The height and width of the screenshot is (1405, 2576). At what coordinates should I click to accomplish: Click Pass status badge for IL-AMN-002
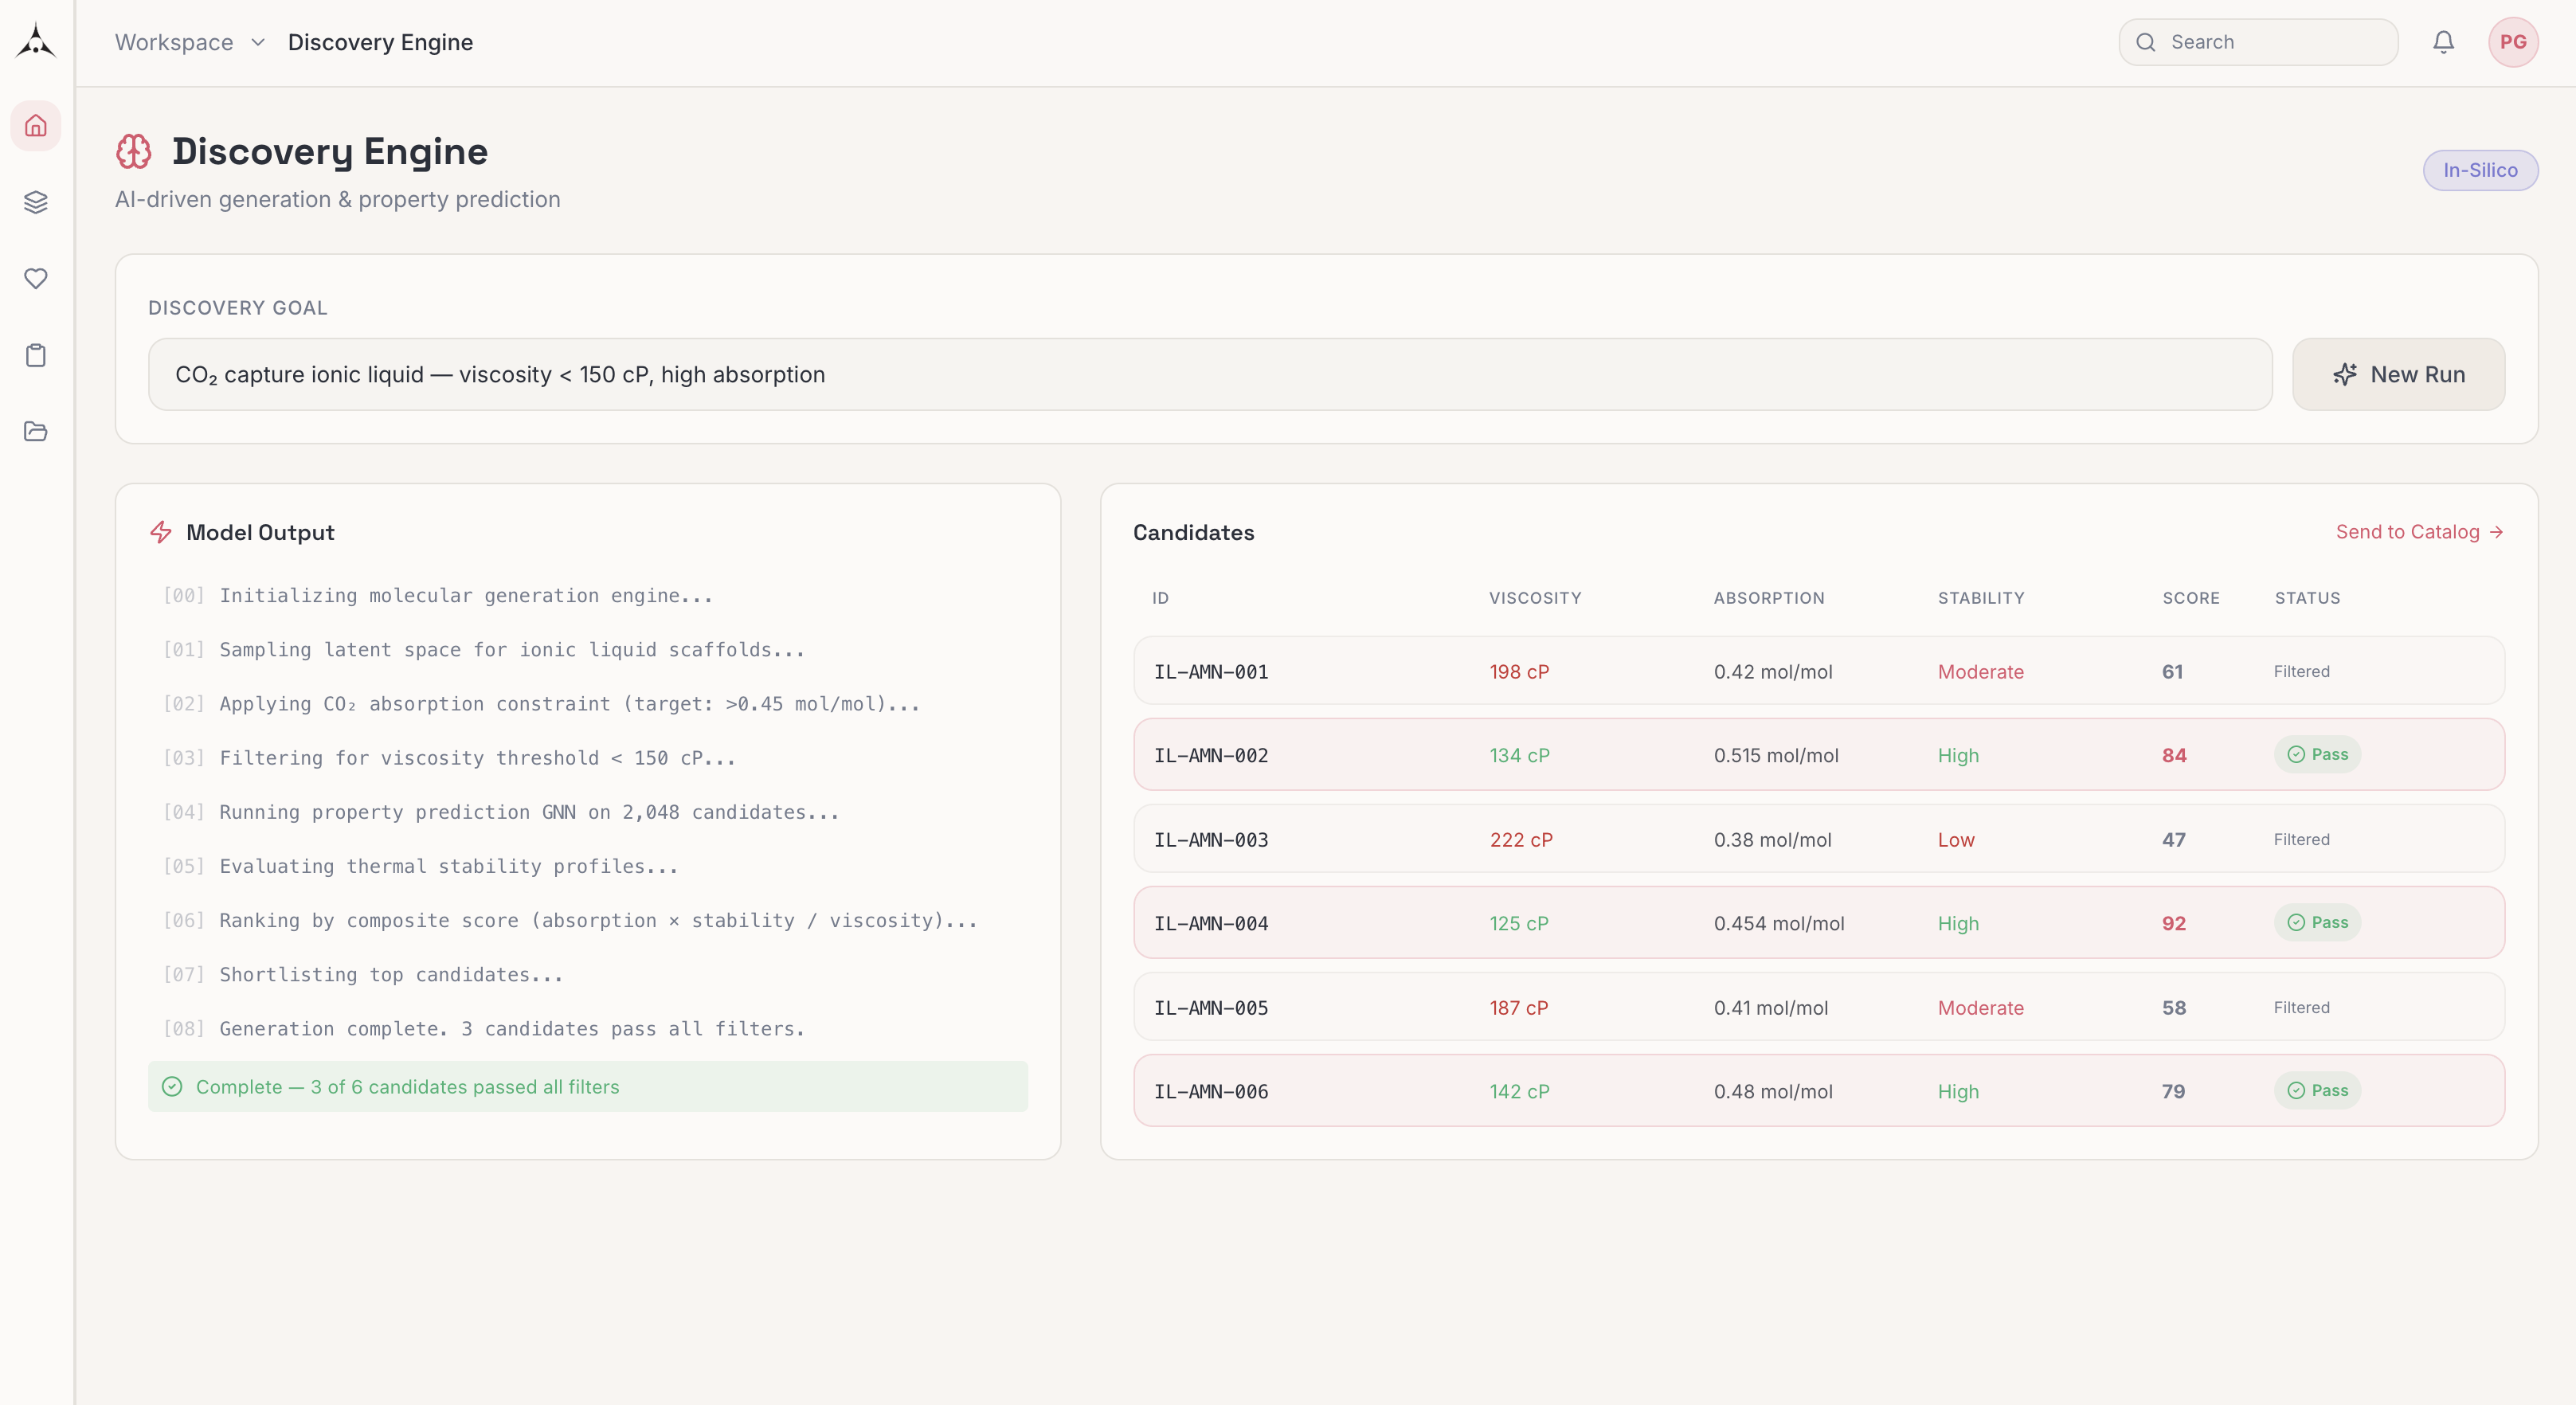click(2317, 755)
